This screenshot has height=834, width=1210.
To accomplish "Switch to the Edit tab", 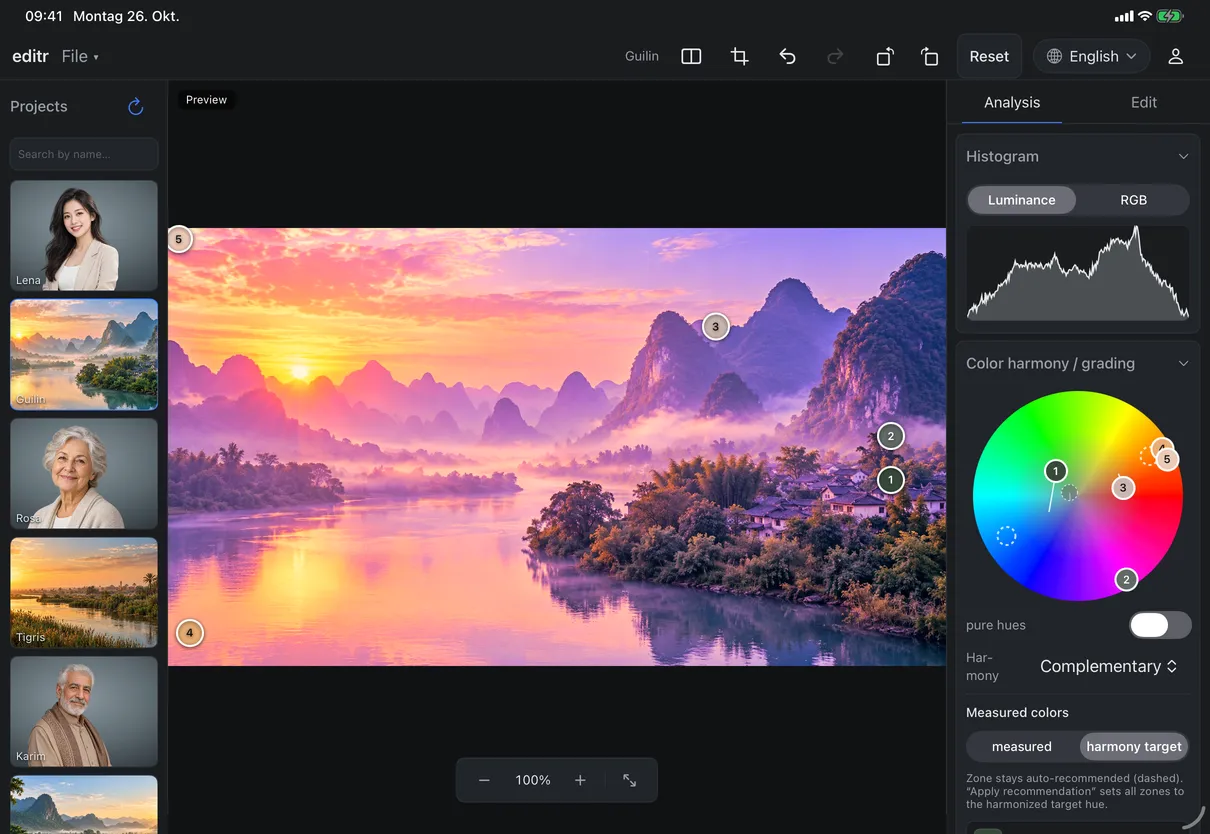I will click(1144, 103).
